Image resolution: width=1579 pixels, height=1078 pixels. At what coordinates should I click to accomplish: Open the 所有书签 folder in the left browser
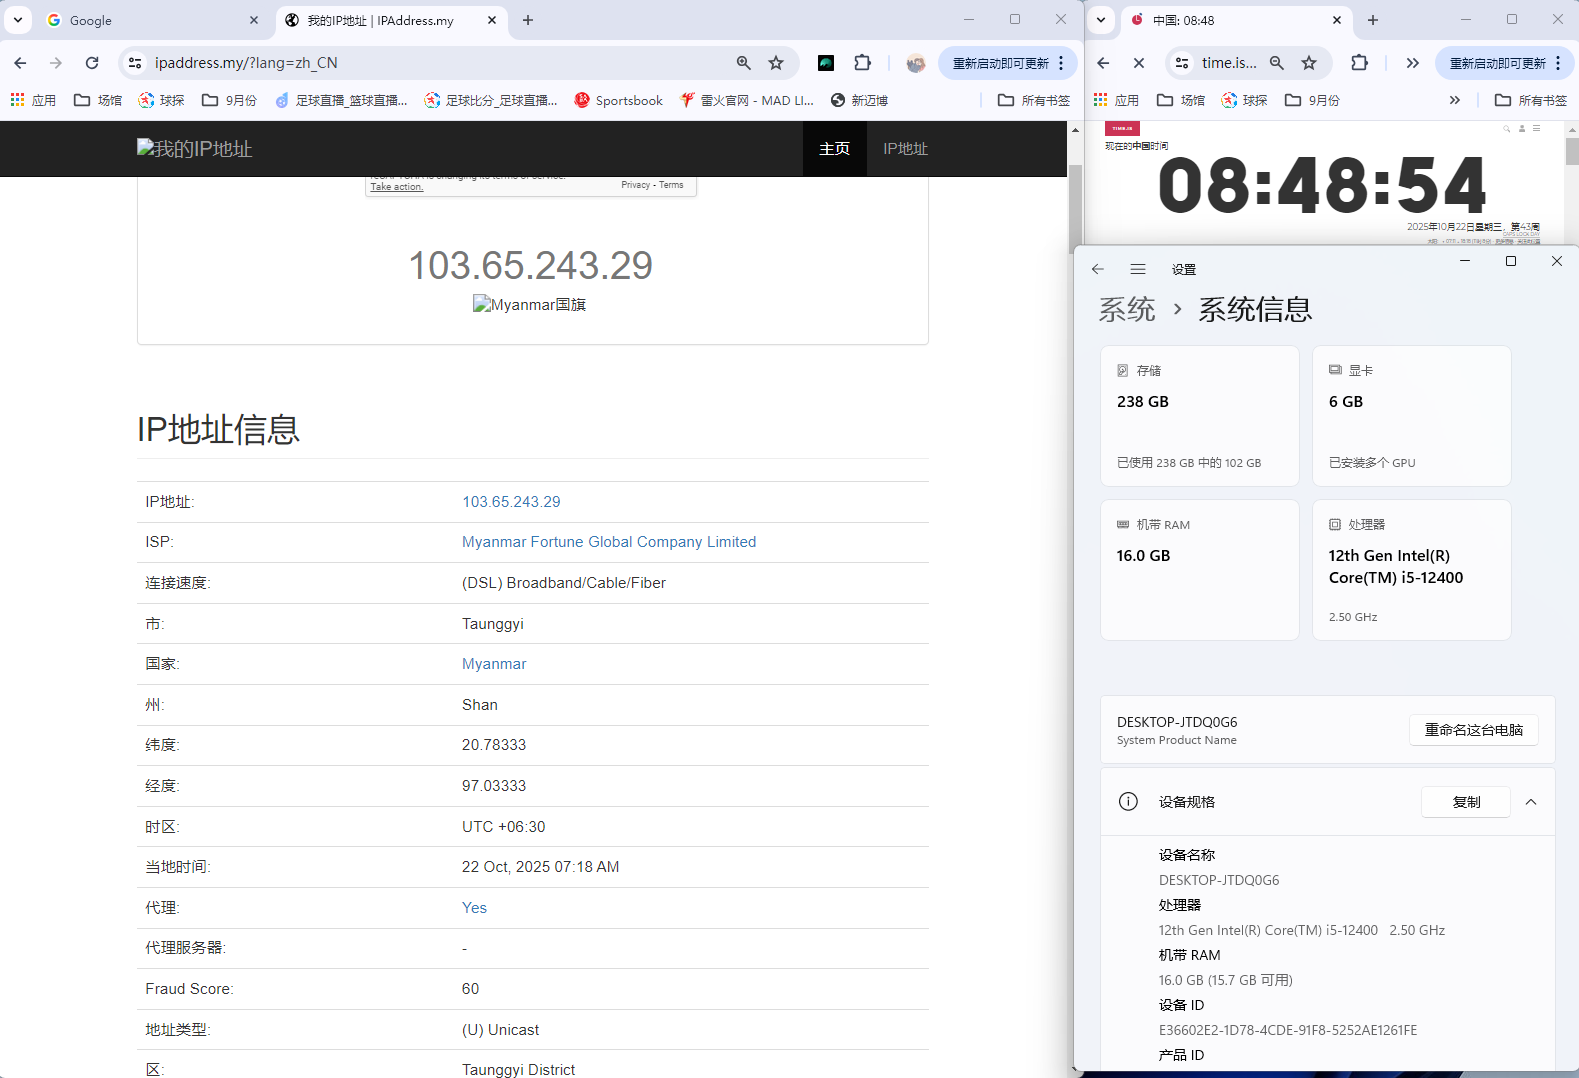tap(1034, 100)
